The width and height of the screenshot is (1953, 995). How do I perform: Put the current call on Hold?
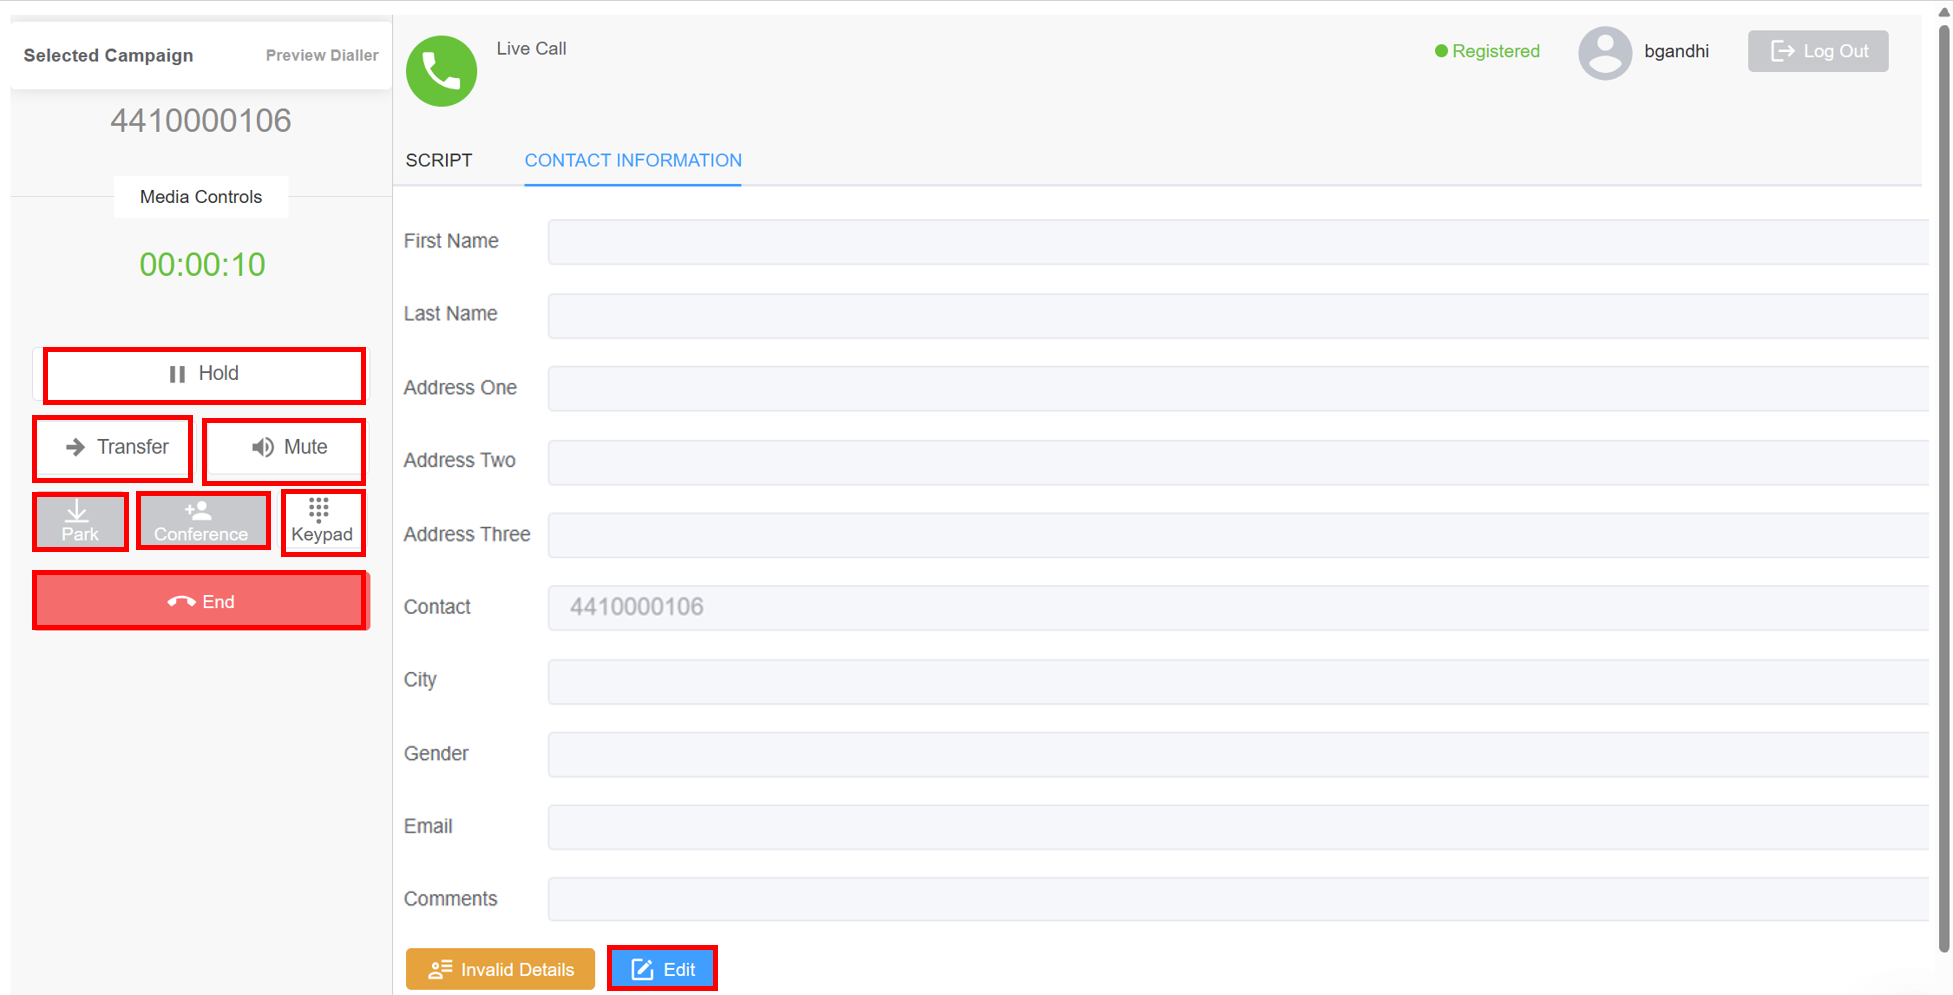coord(203,373)
